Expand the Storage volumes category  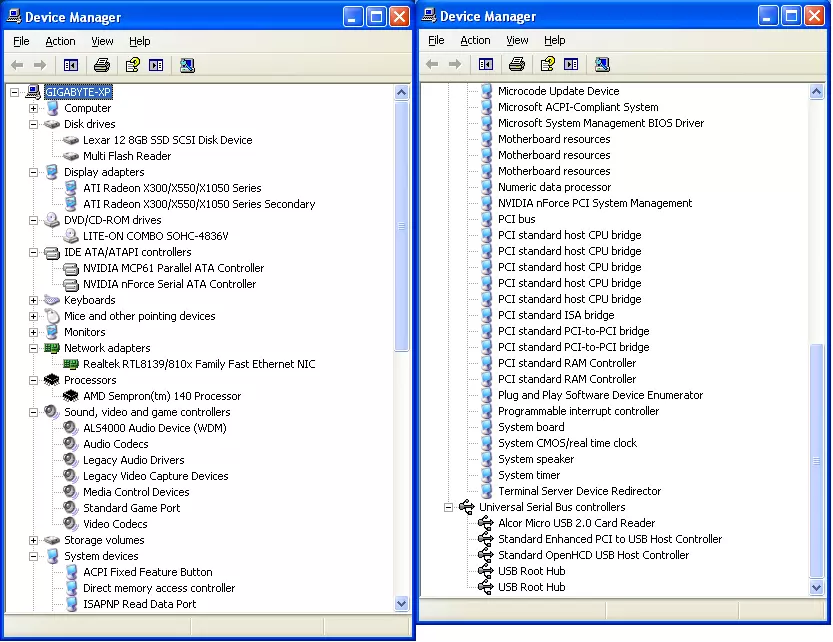[33, 540]
